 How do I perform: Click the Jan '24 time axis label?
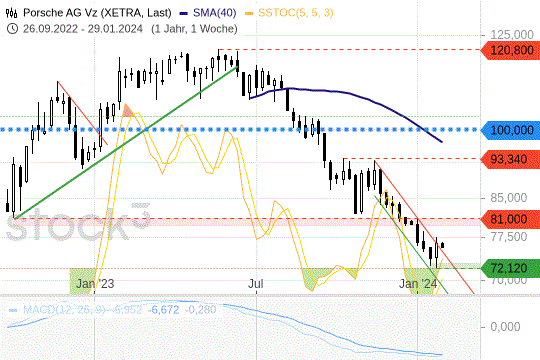418,284
